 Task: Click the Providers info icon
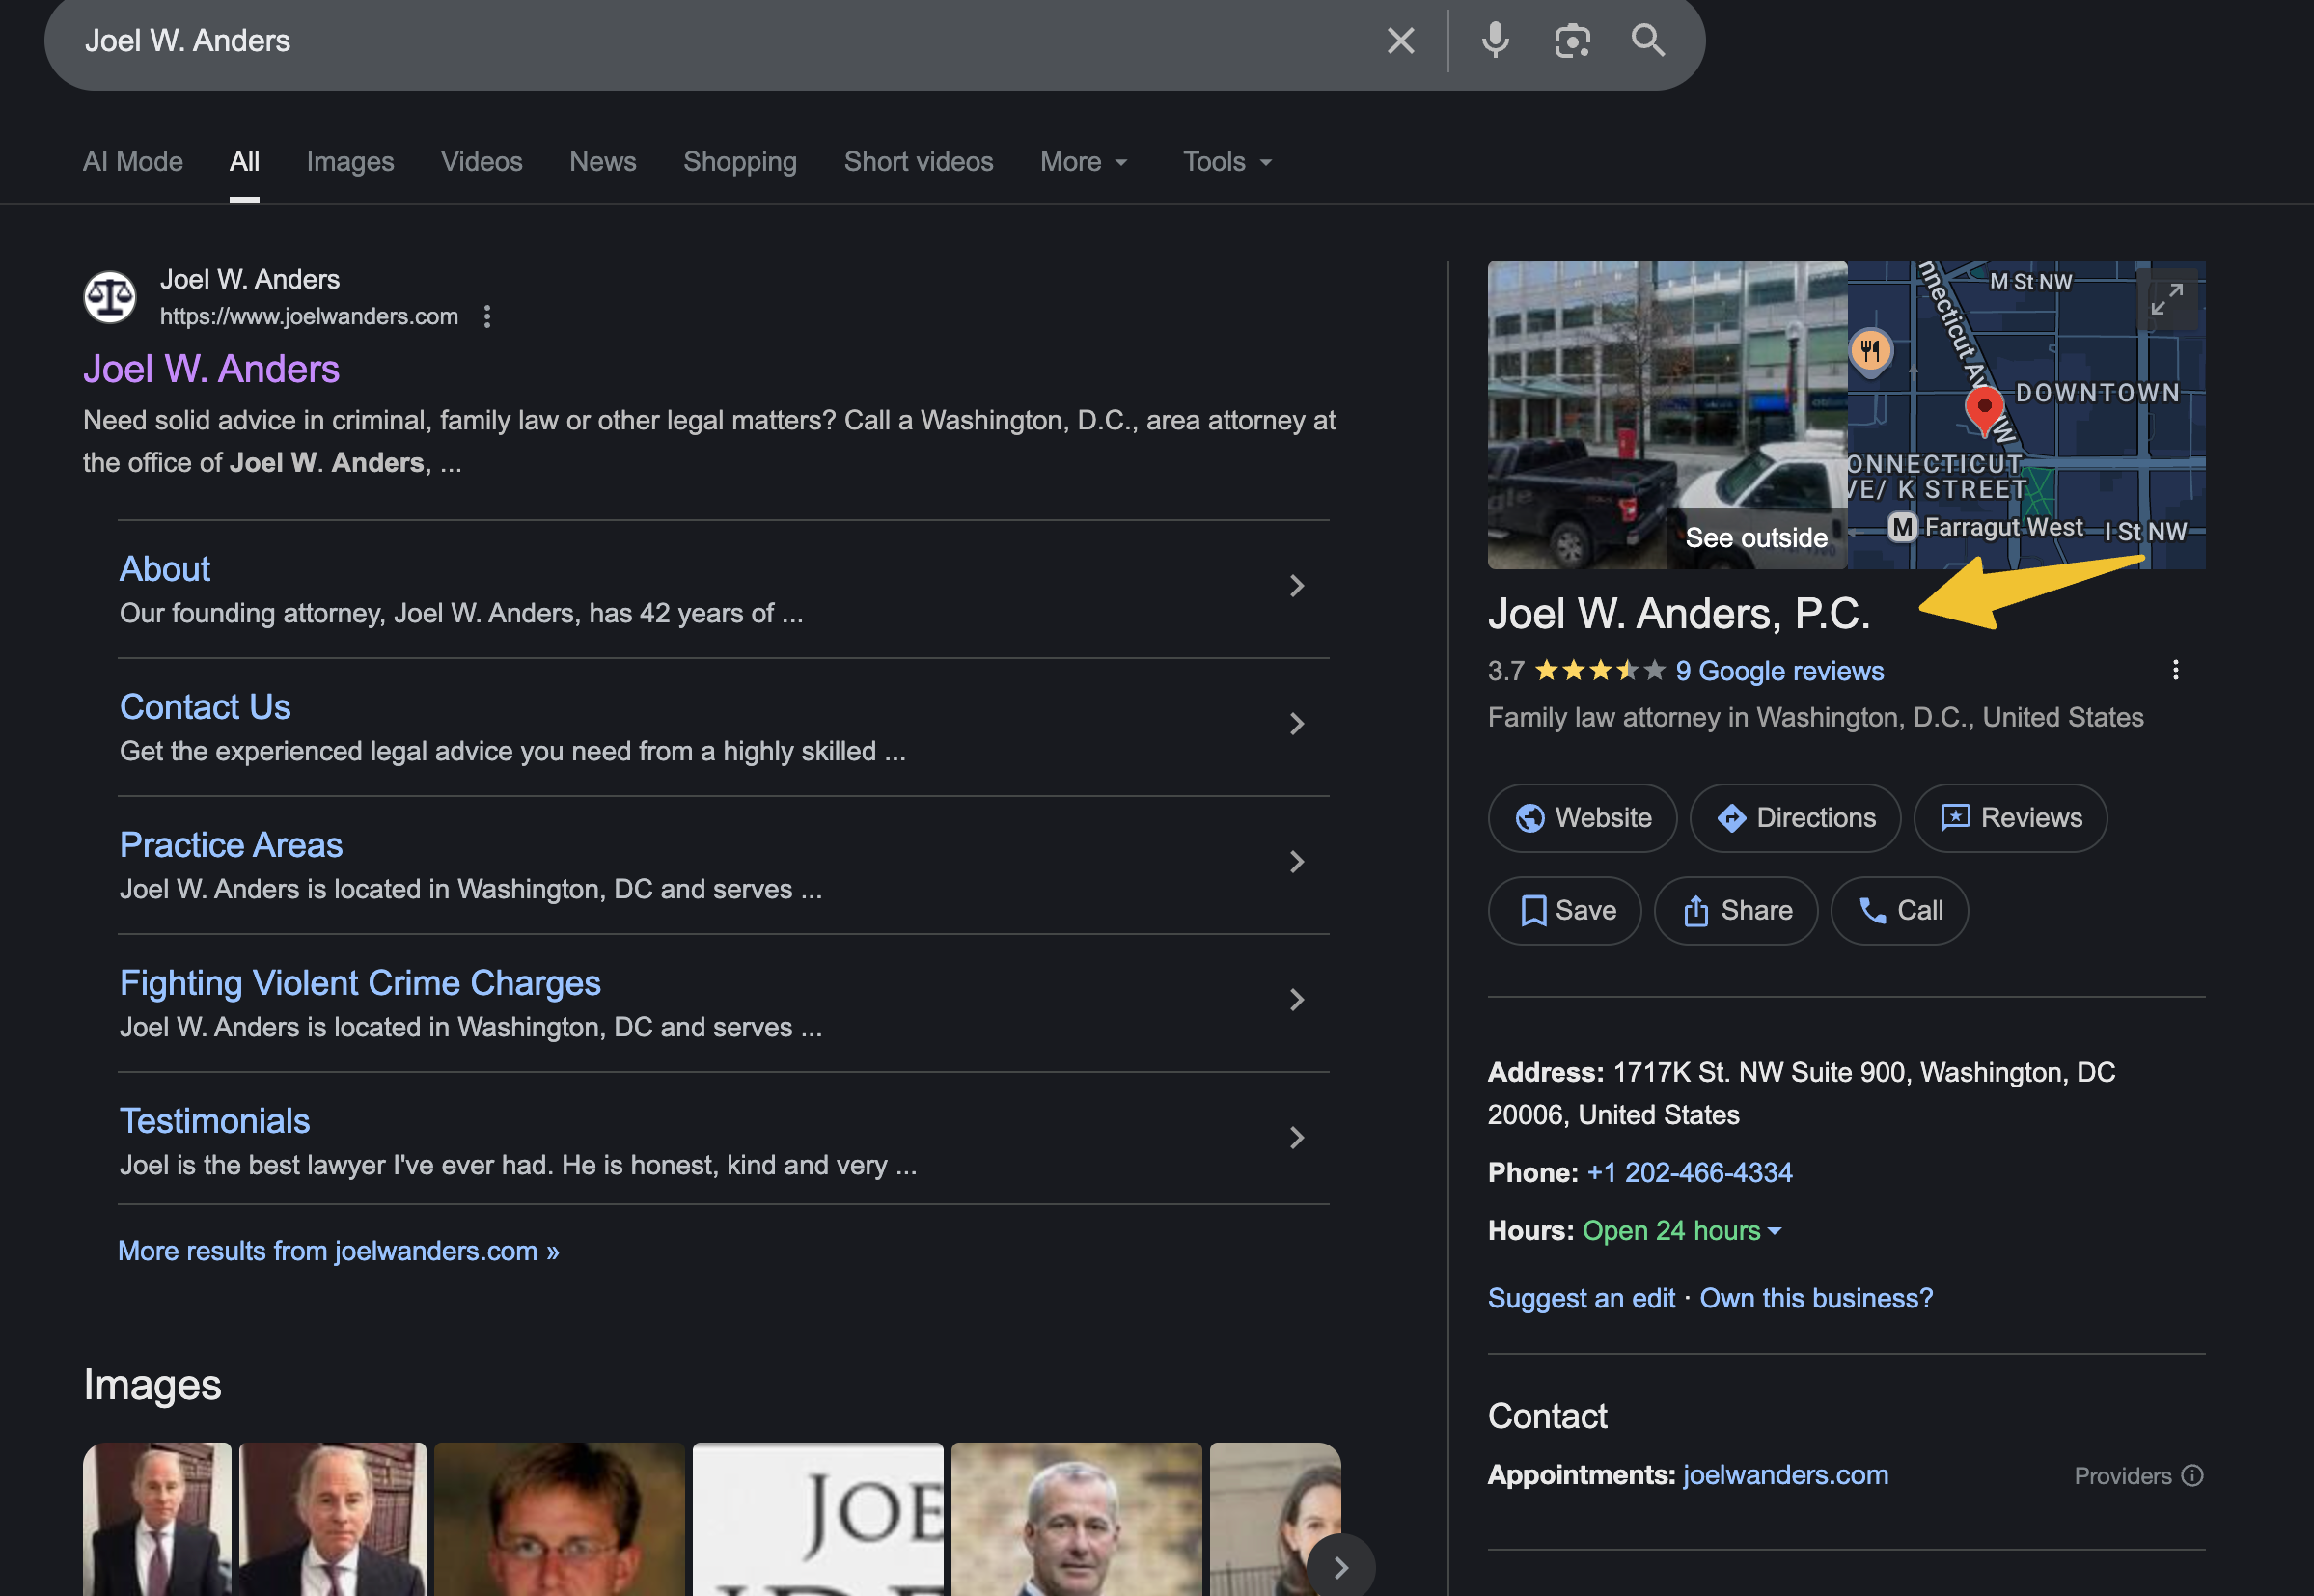coord(2192,1476)
